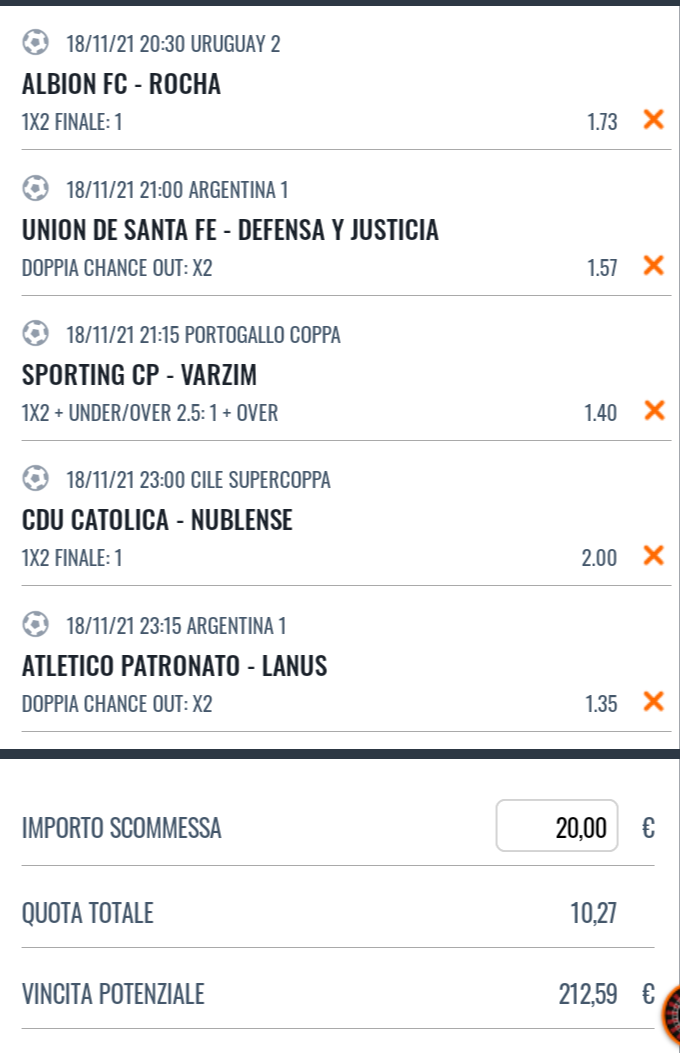Click soccer icon for Argentina 1 23:15
680x1053 pixels.
point(35,625)
